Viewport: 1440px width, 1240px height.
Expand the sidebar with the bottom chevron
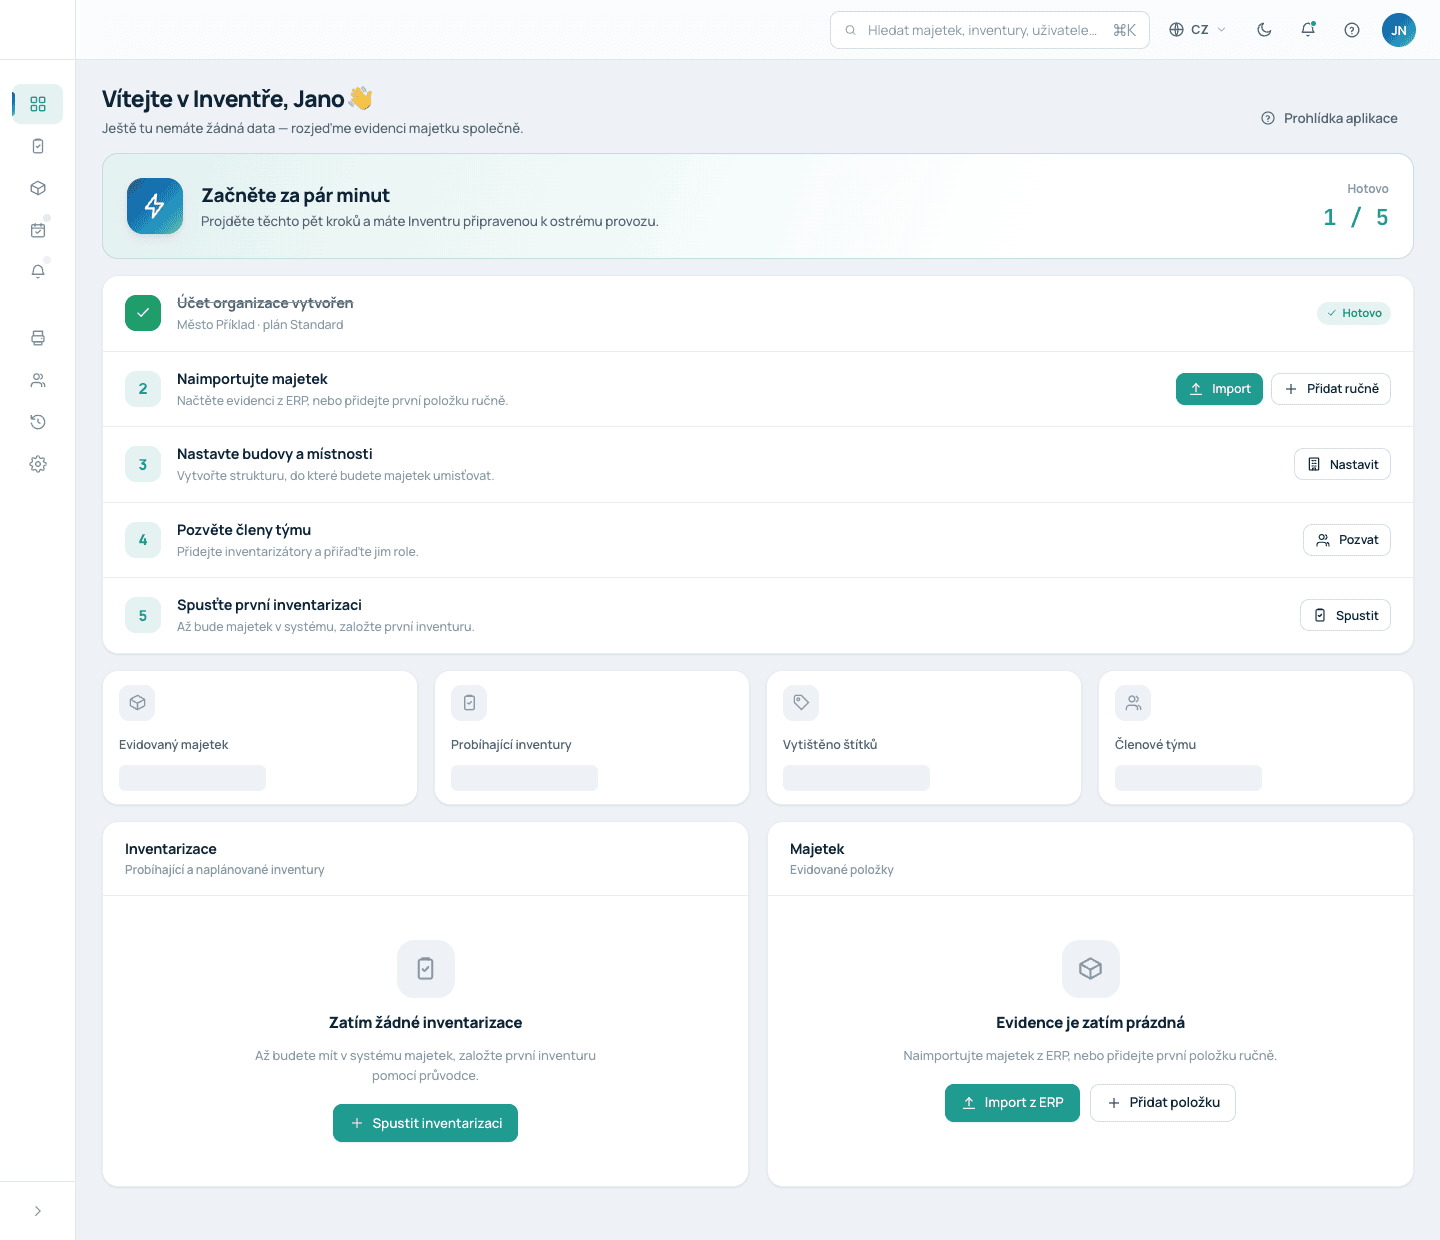tap(38, 1211)
